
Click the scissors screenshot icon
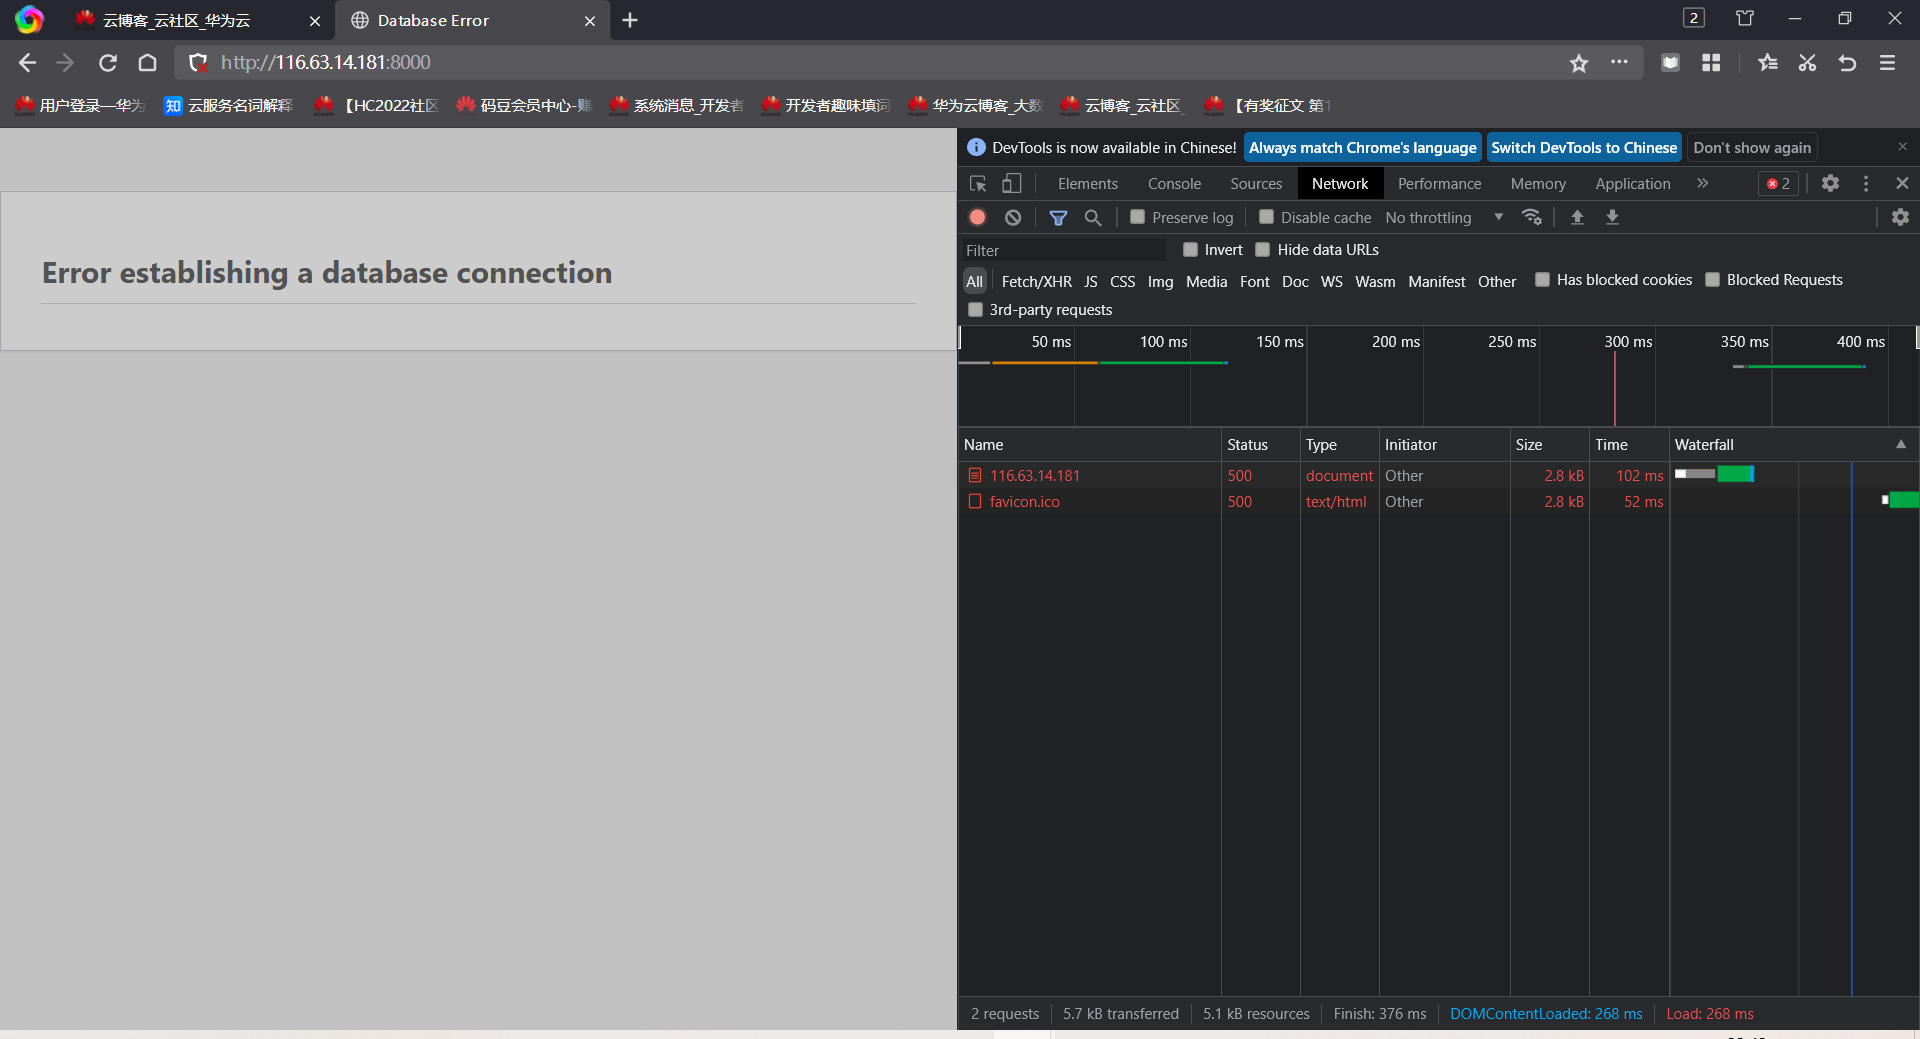[1807, 63]
